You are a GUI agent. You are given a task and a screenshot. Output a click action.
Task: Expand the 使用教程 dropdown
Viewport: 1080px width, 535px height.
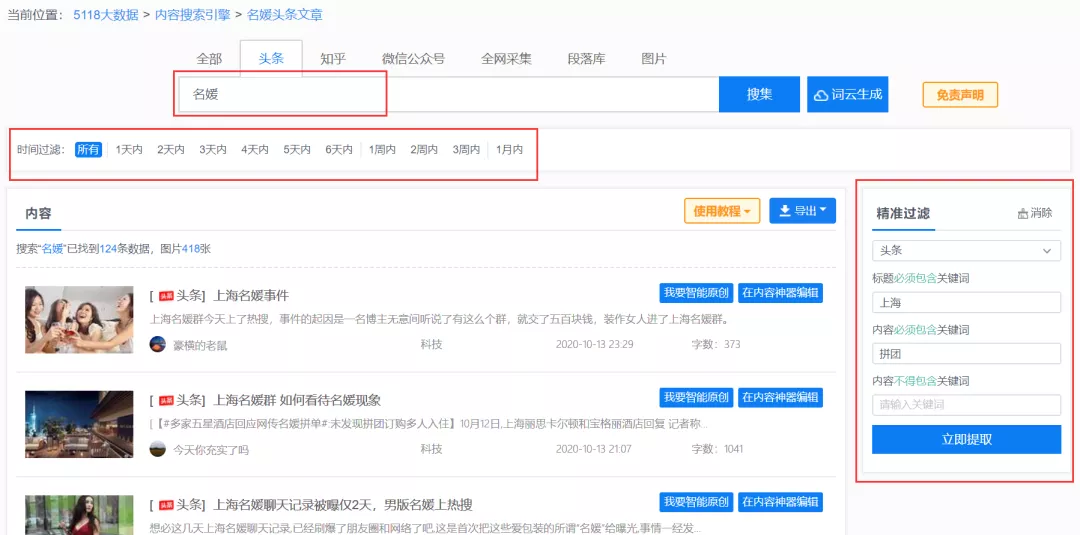tap(722, 211)
